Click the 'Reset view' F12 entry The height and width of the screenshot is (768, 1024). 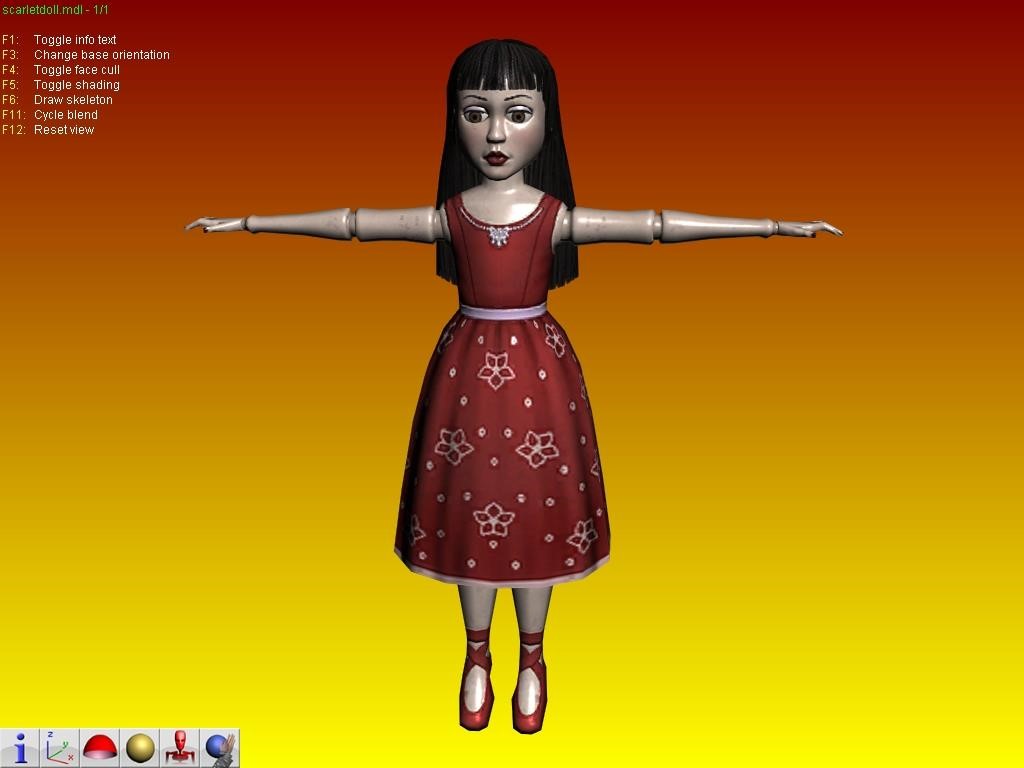[63, 130]
